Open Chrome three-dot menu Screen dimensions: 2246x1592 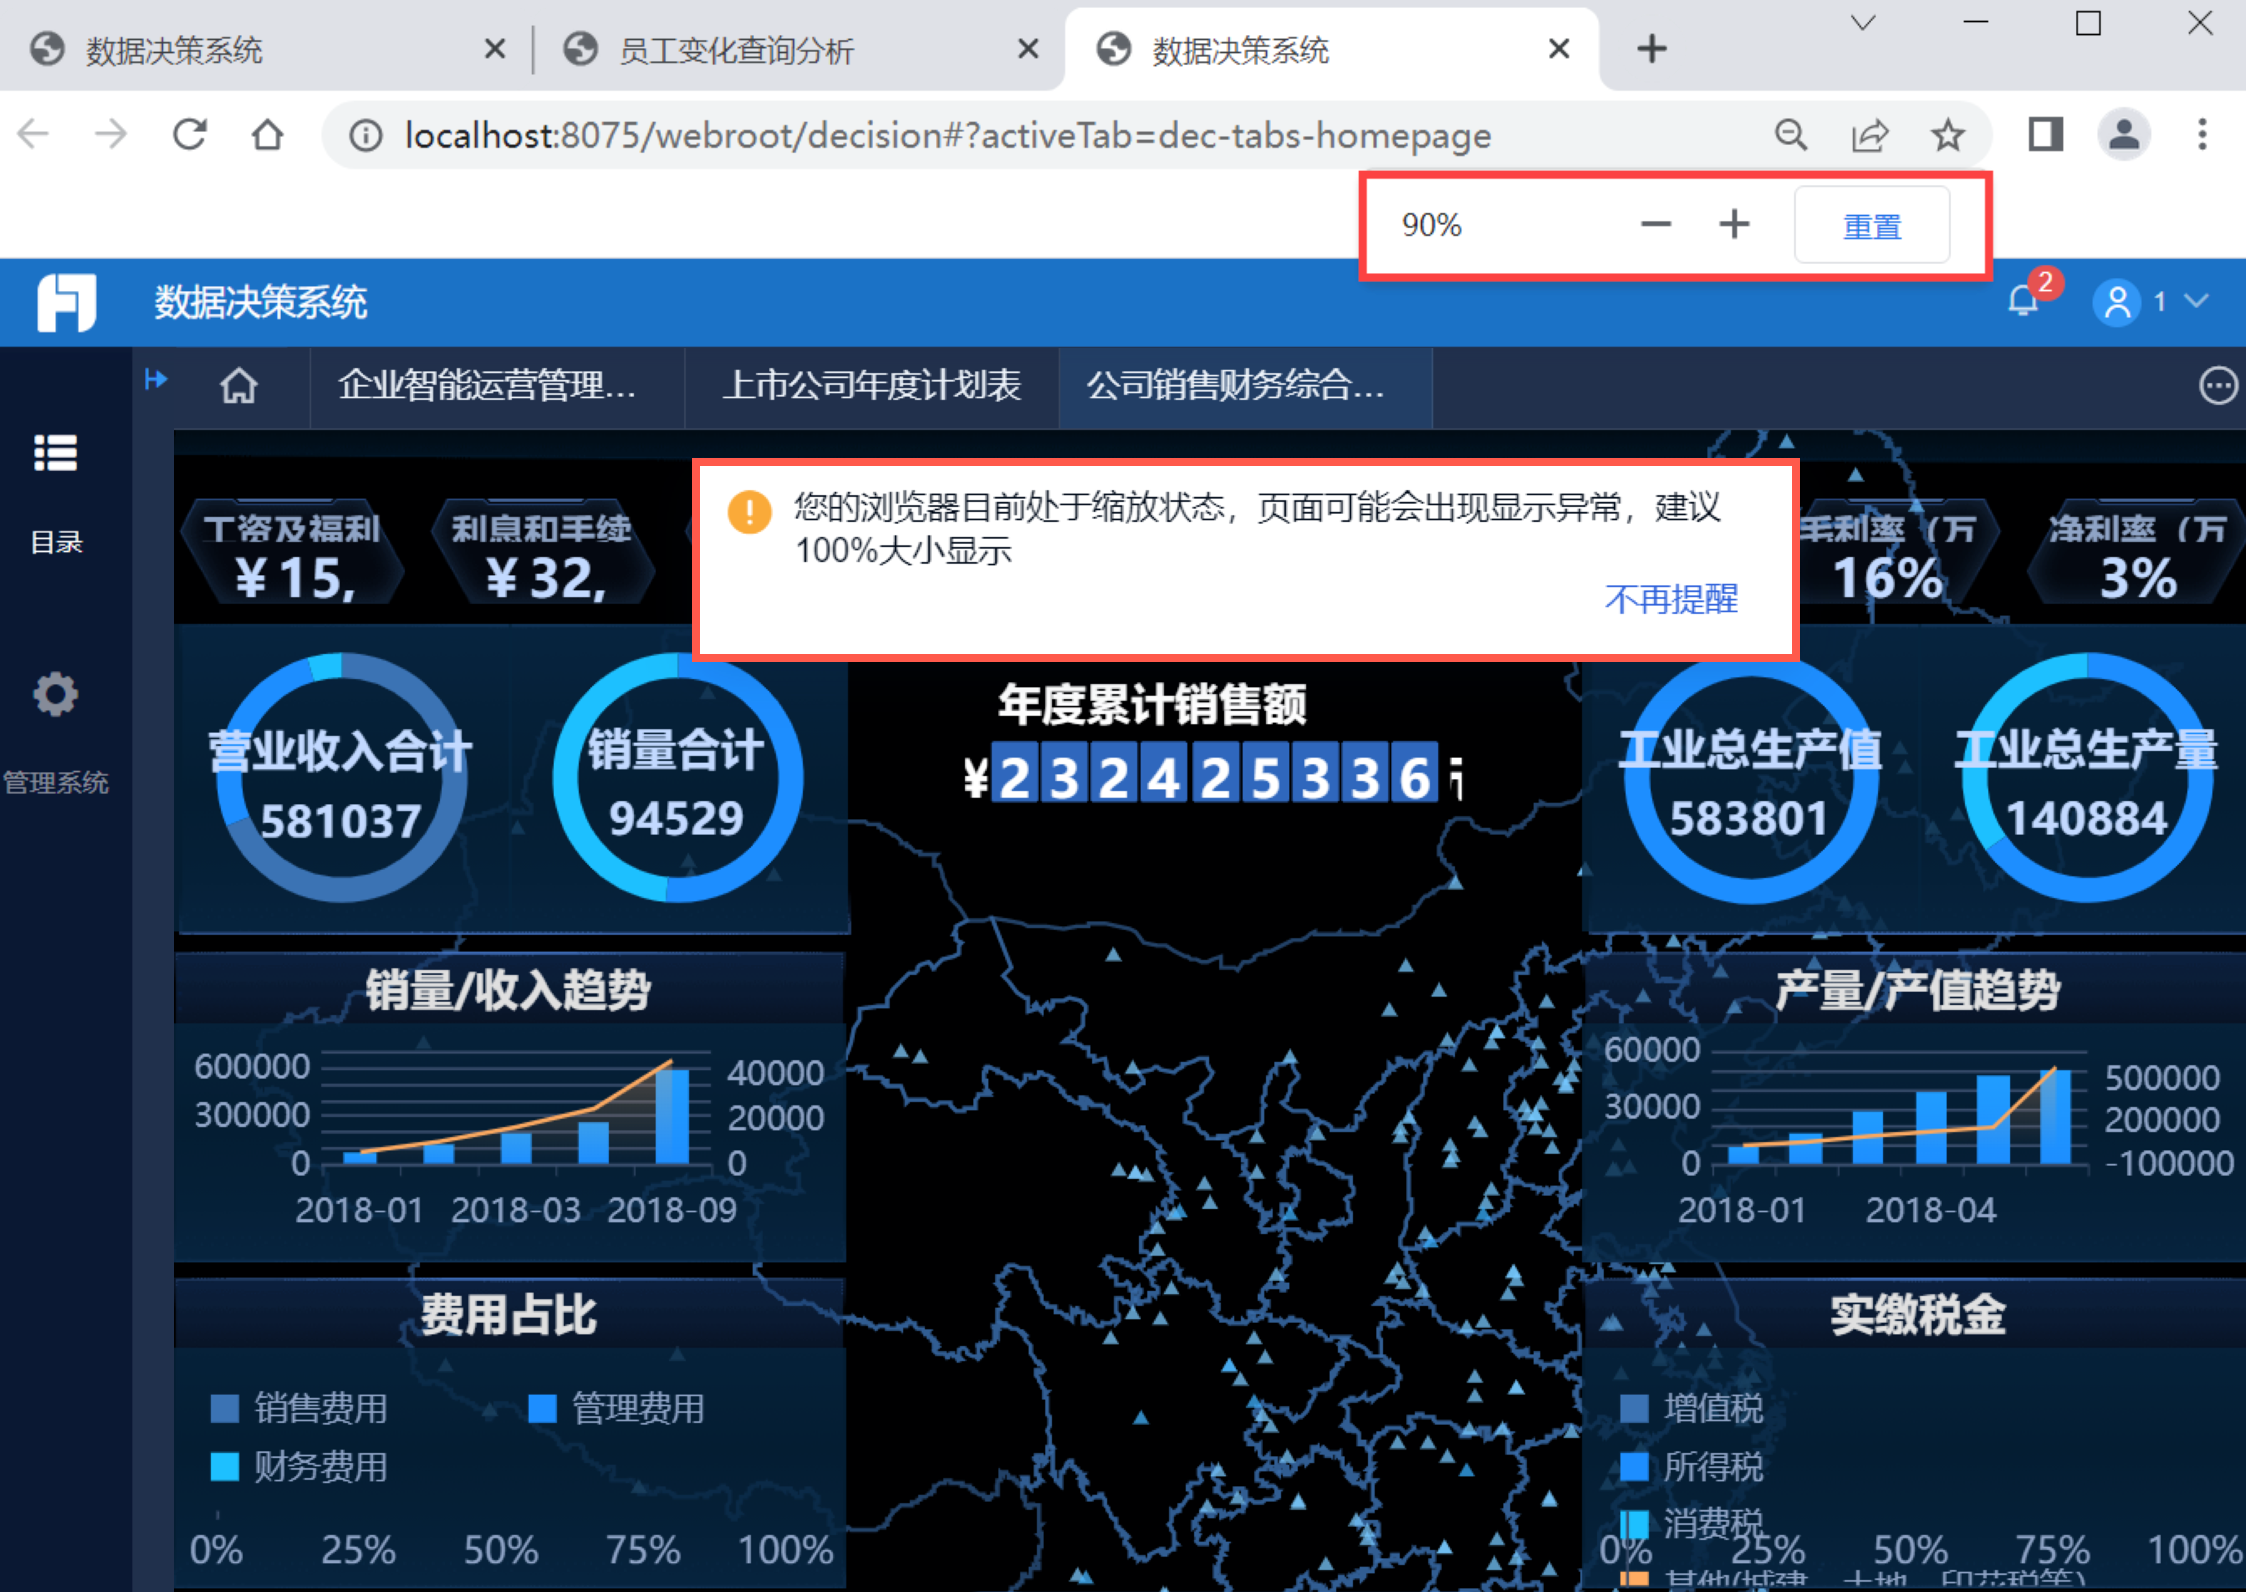[2202, 135]
